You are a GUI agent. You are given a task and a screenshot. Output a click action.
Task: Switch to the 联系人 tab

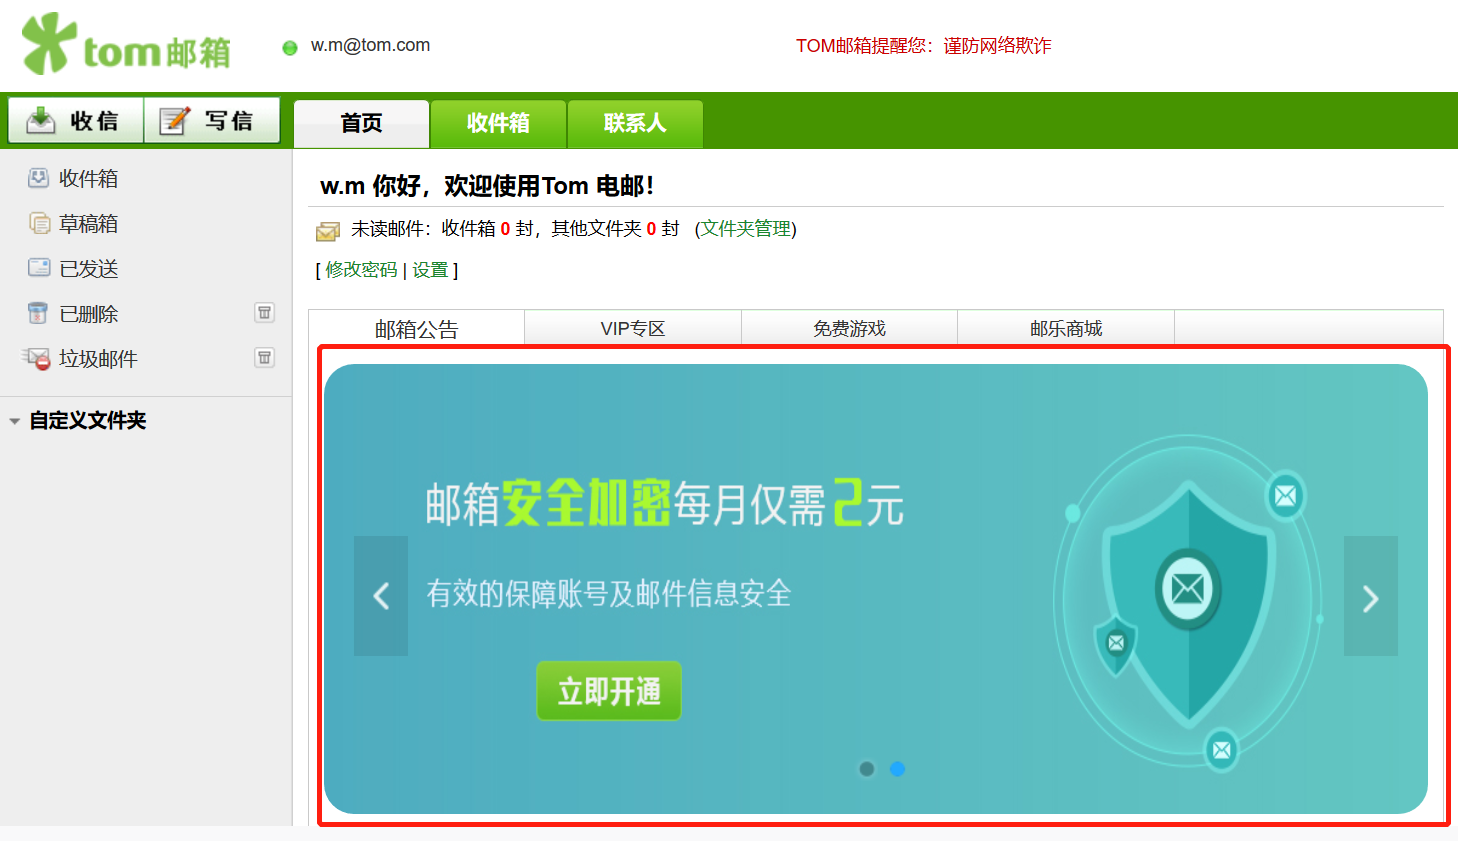click(635, 123)
